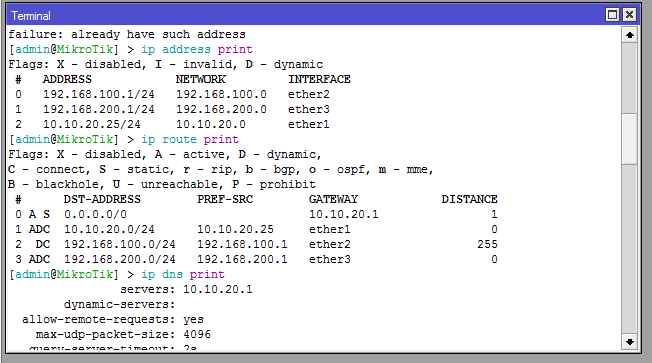Click network 10.10.20.0 value
Viewport: 652px width, 363px height.
coord(211,124)
